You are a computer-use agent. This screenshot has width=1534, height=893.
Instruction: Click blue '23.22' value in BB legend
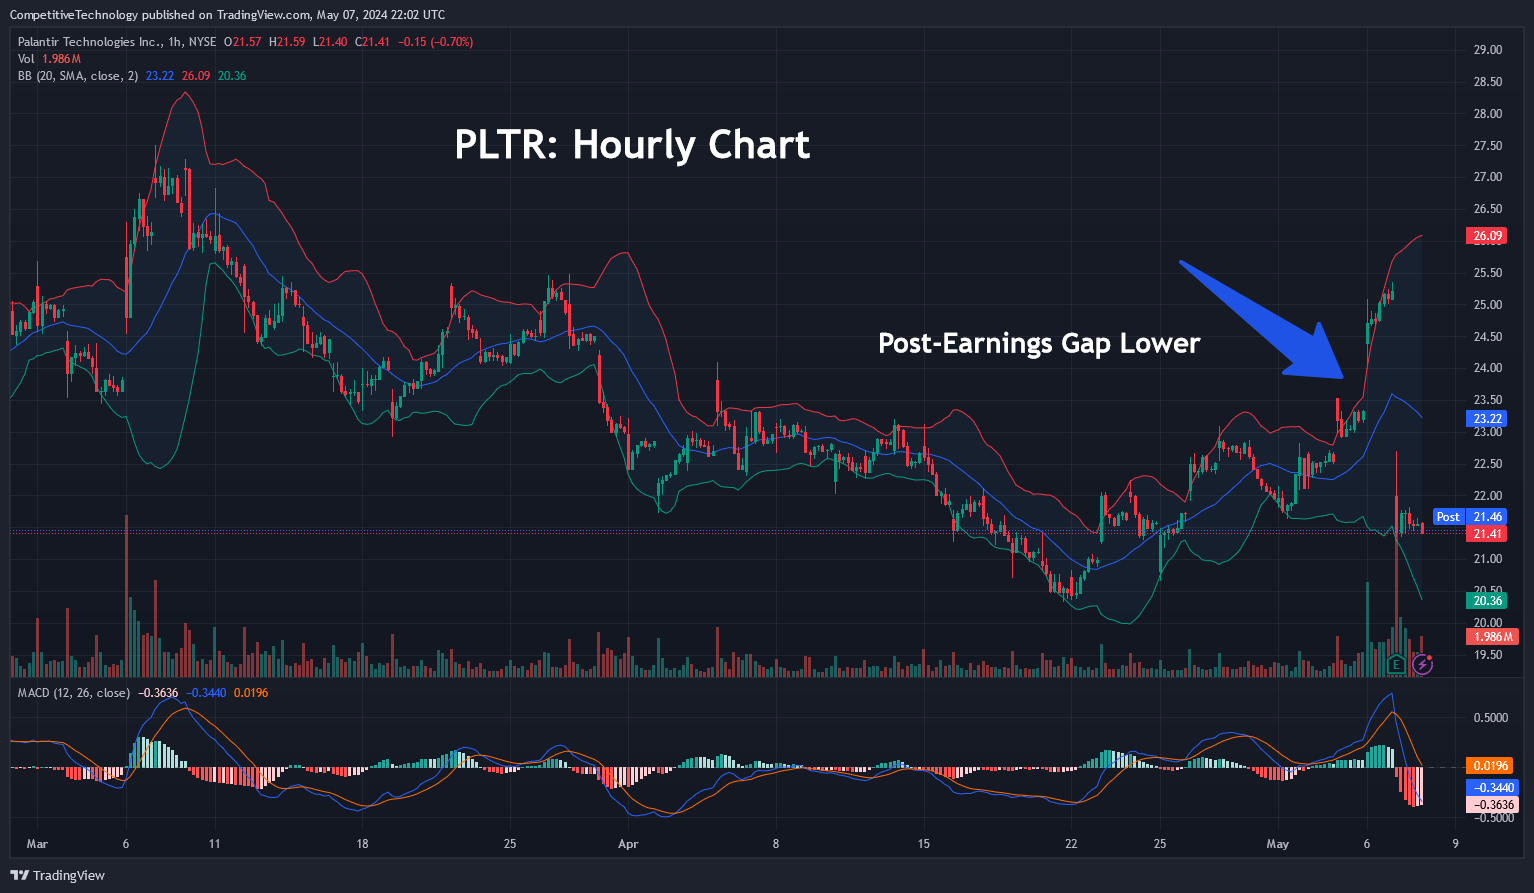160,76
